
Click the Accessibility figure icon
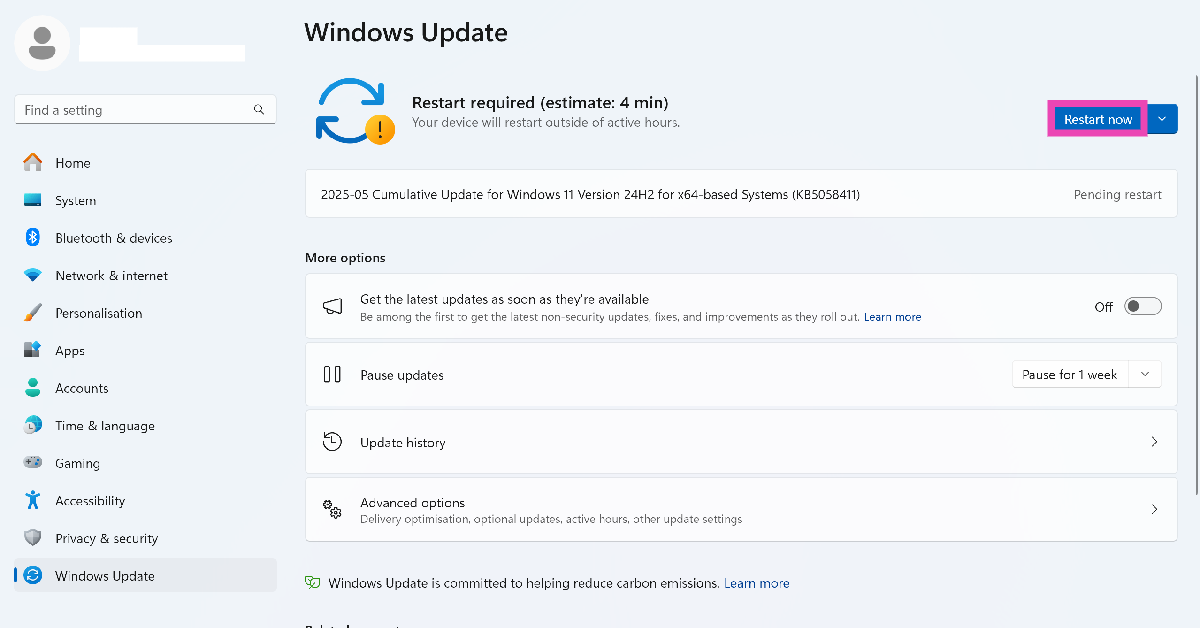[x=33, y=500]
